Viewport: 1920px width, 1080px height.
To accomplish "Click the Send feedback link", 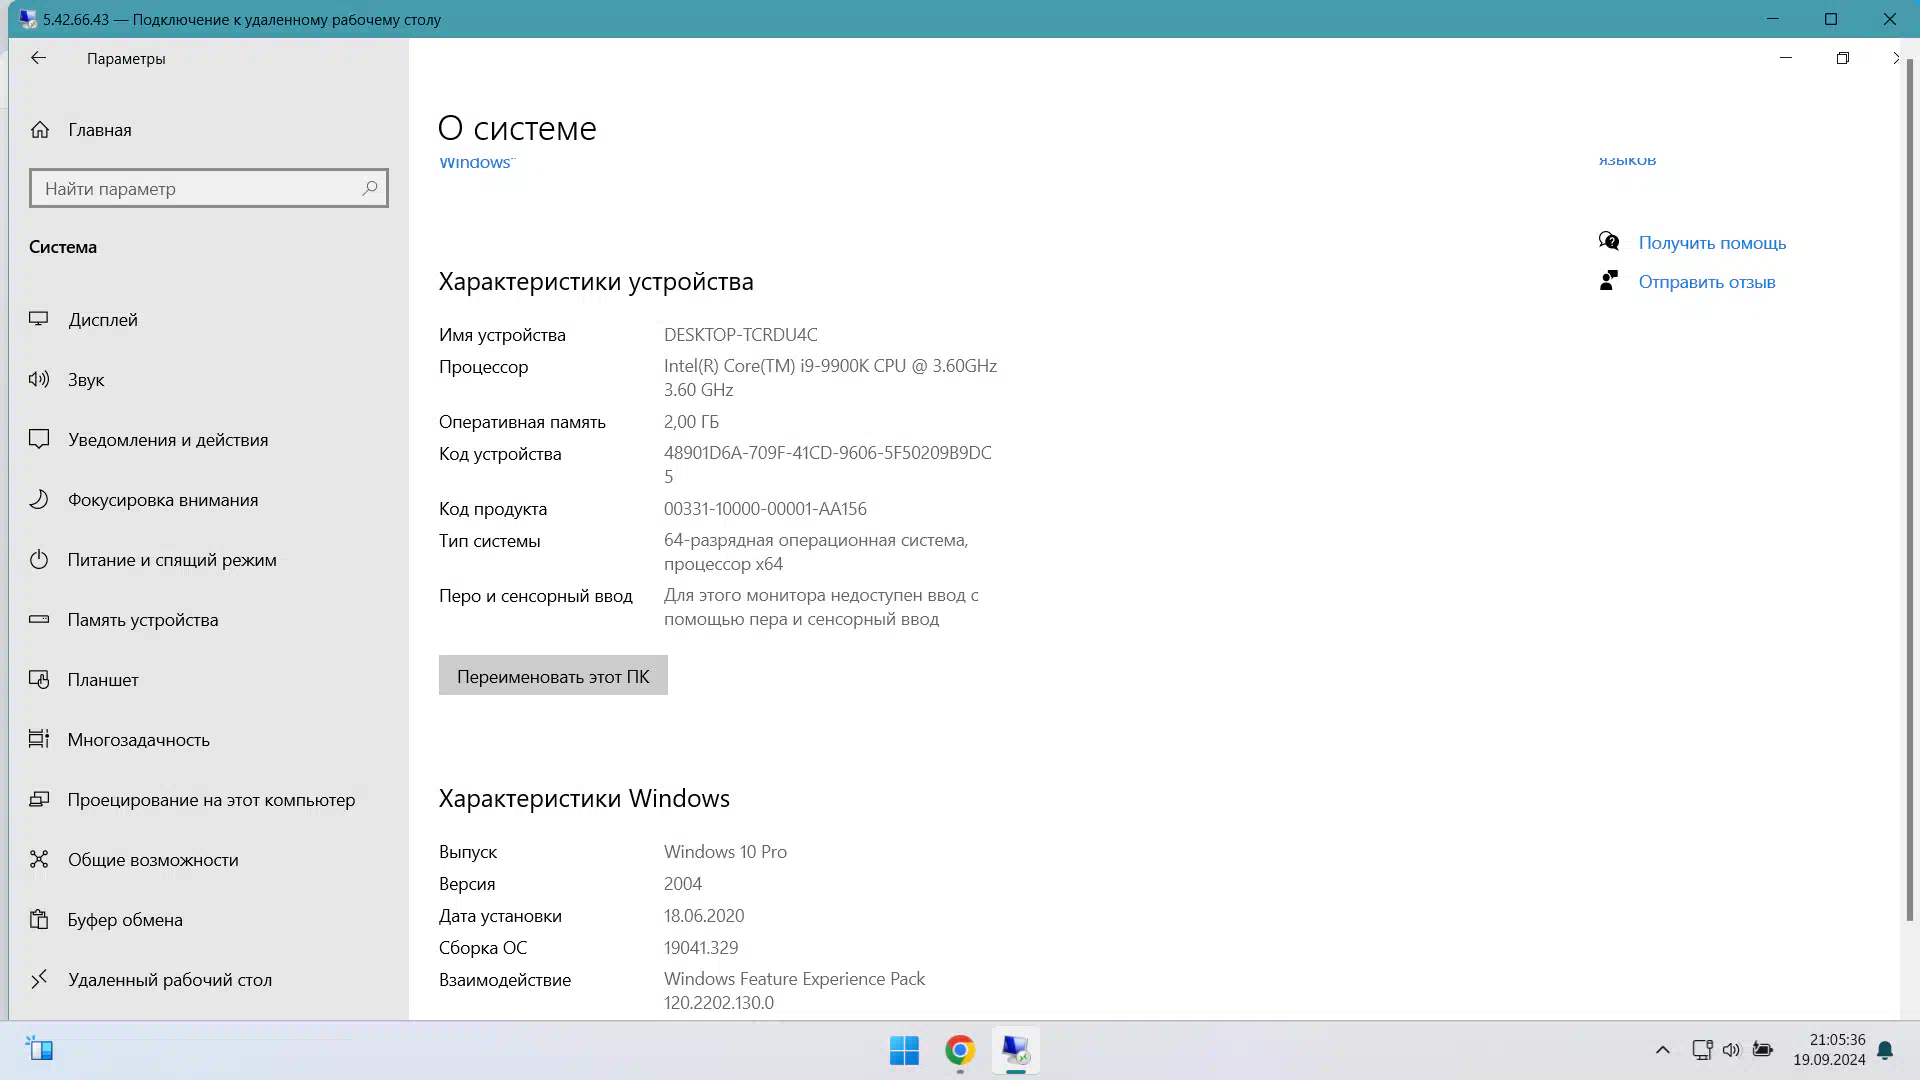I will [x=1706, y=282].
